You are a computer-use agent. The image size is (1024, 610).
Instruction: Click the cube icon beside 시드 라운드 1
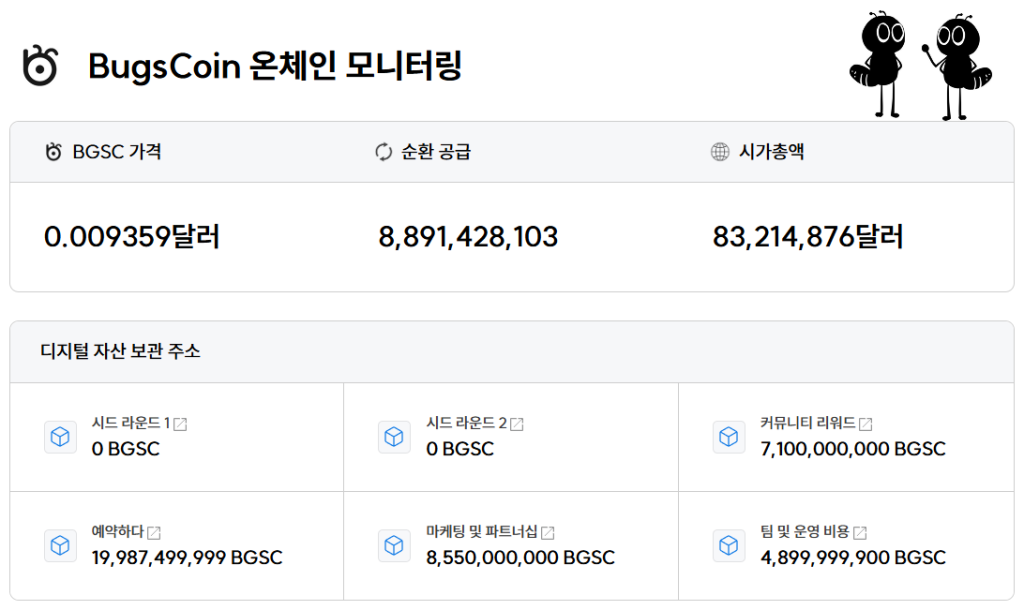click(x=60, y=437)
